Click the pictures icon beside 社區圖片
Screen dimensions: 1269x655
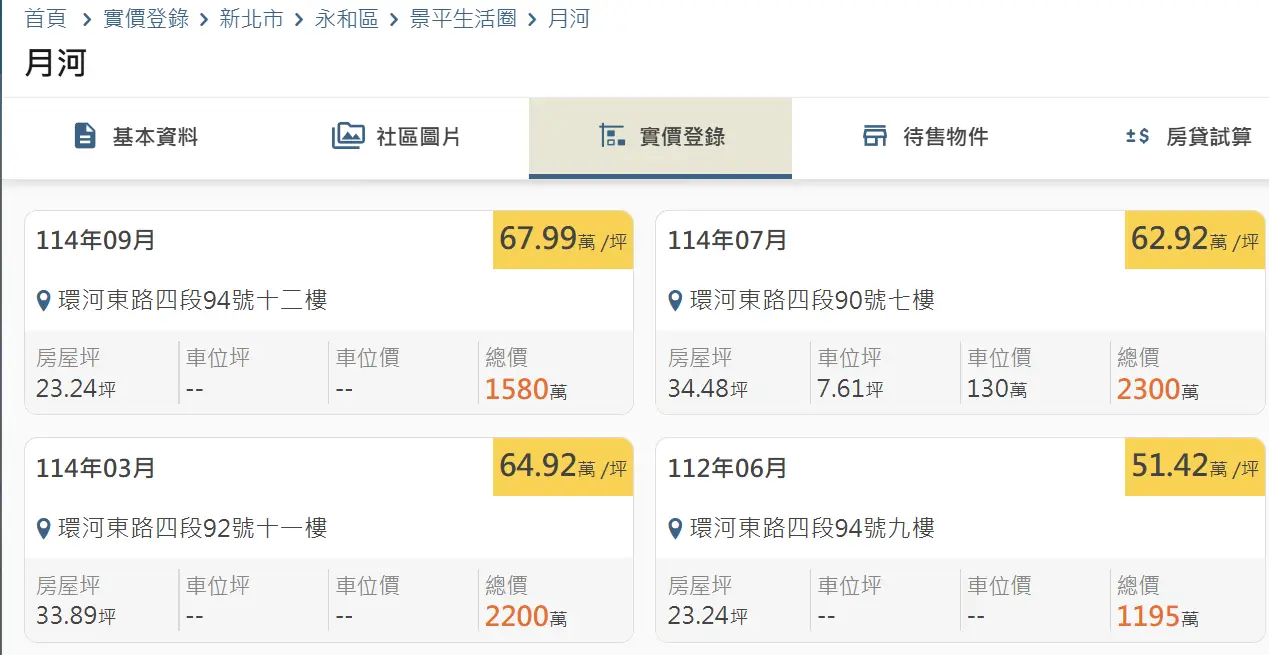pos(348,136)
